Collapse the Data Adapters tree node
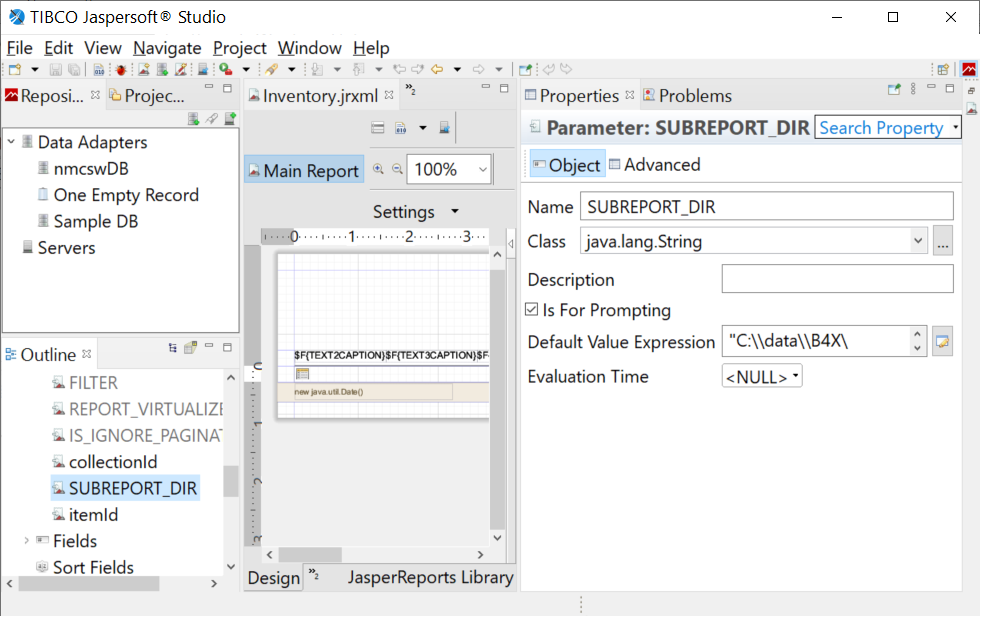982x617 pixels. pos(11,142)
